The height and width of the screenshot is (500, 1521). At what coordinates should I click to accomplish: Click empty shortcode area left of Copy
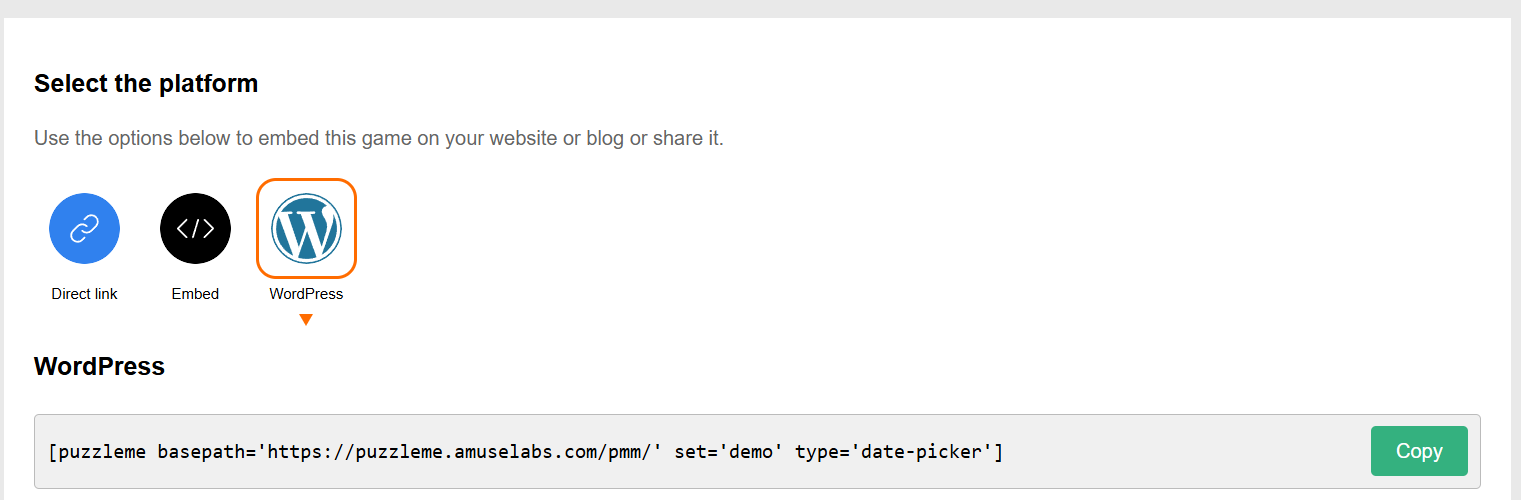1180,452
